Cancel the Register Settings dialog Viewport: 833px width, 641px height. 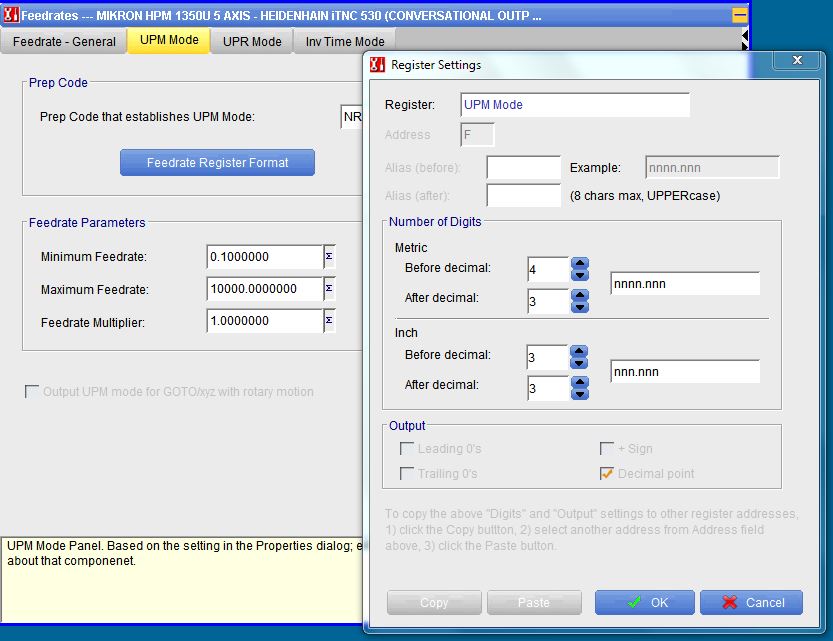pyautogui.click(x=751, y=603)
